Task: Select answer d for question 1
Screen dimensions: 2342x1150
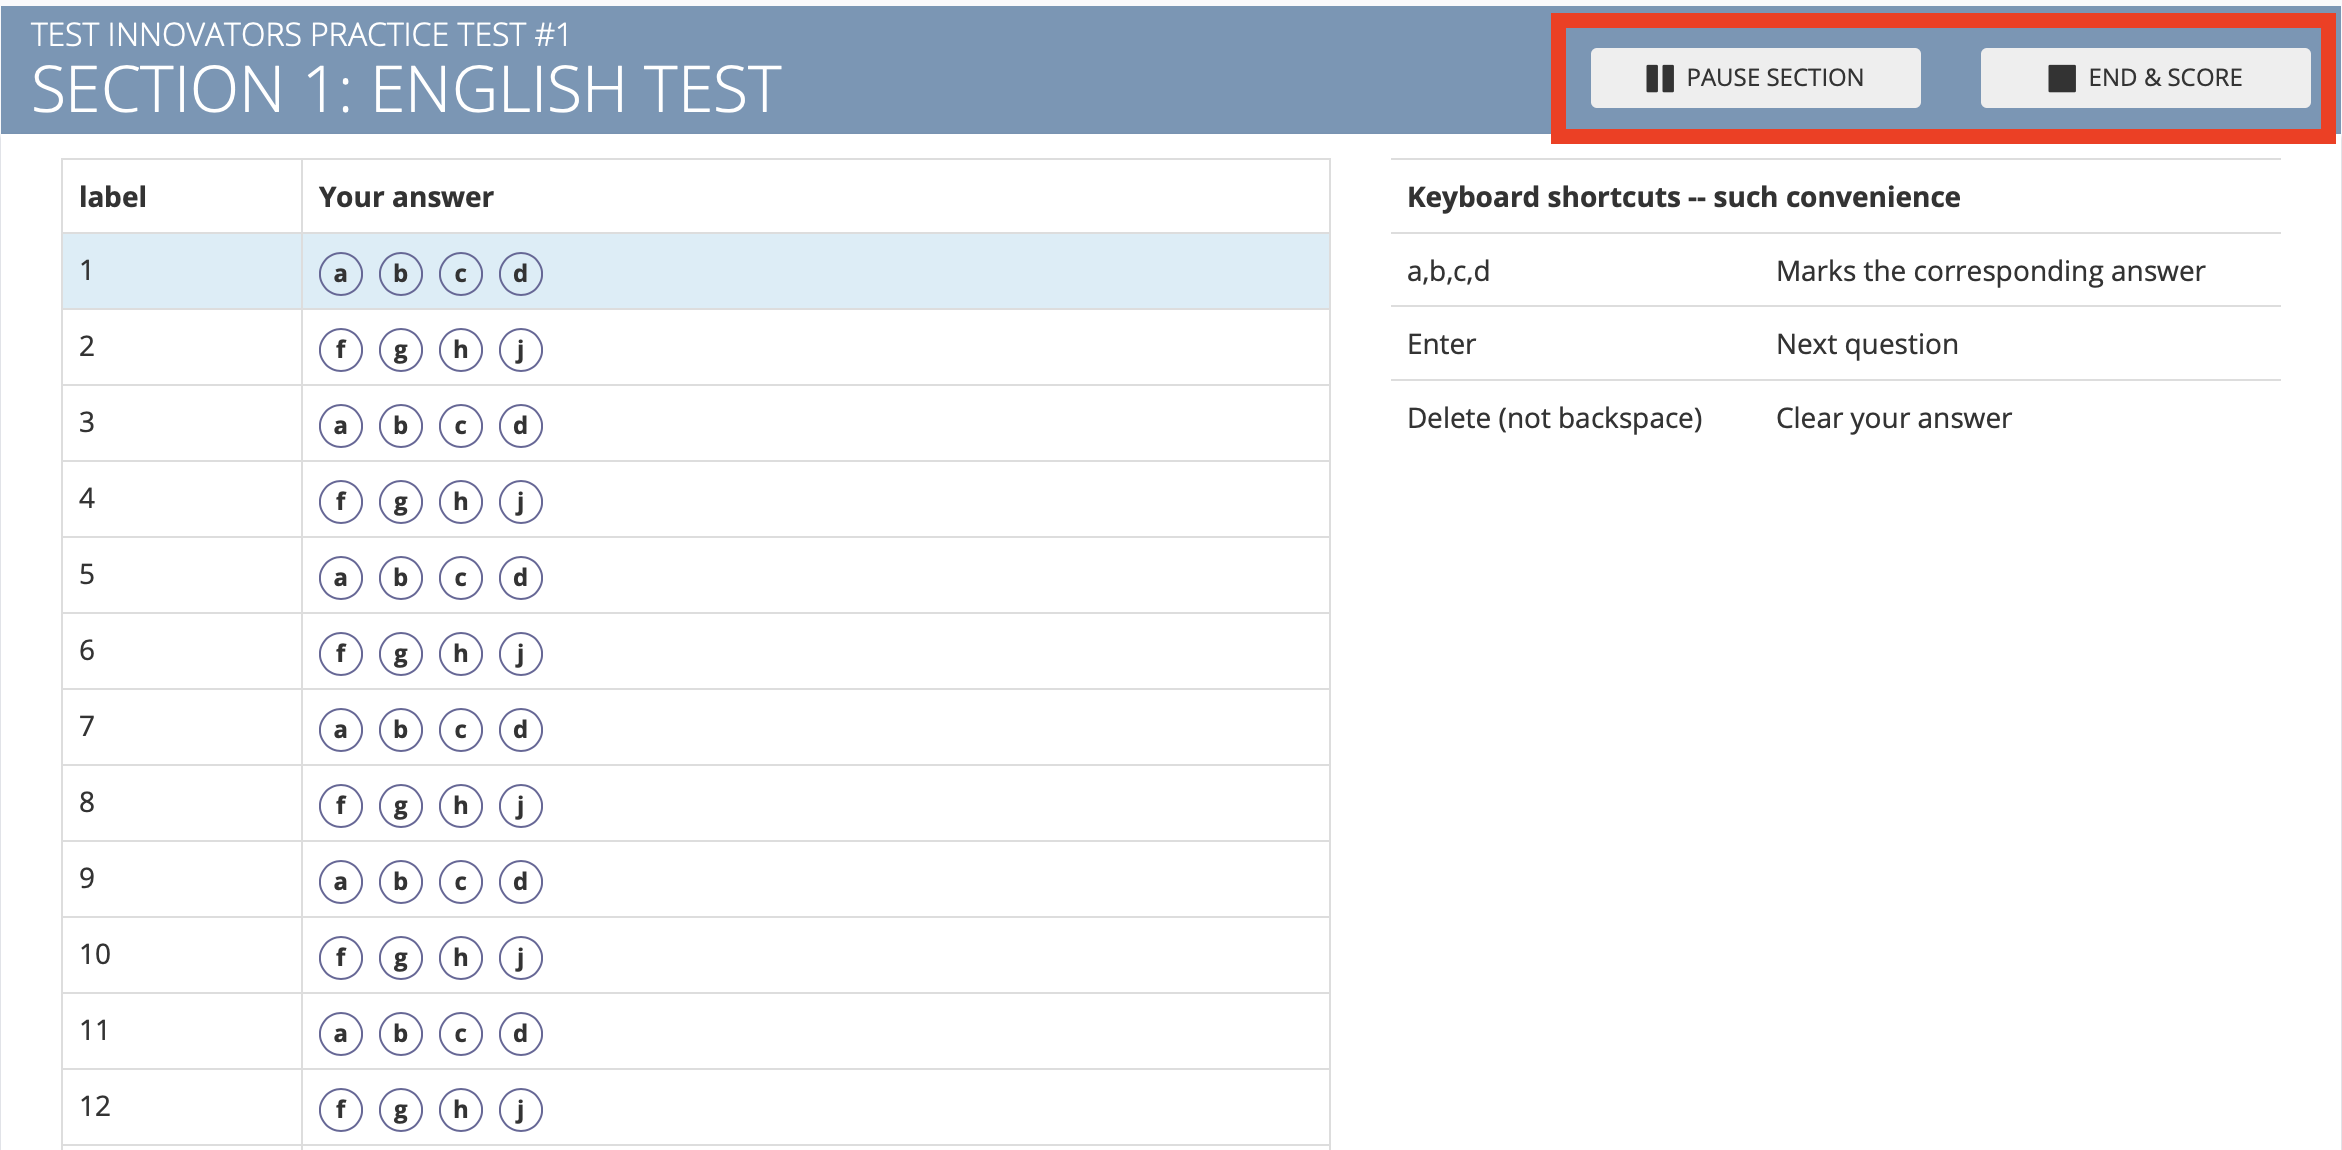Action: (x=520, y=274)
